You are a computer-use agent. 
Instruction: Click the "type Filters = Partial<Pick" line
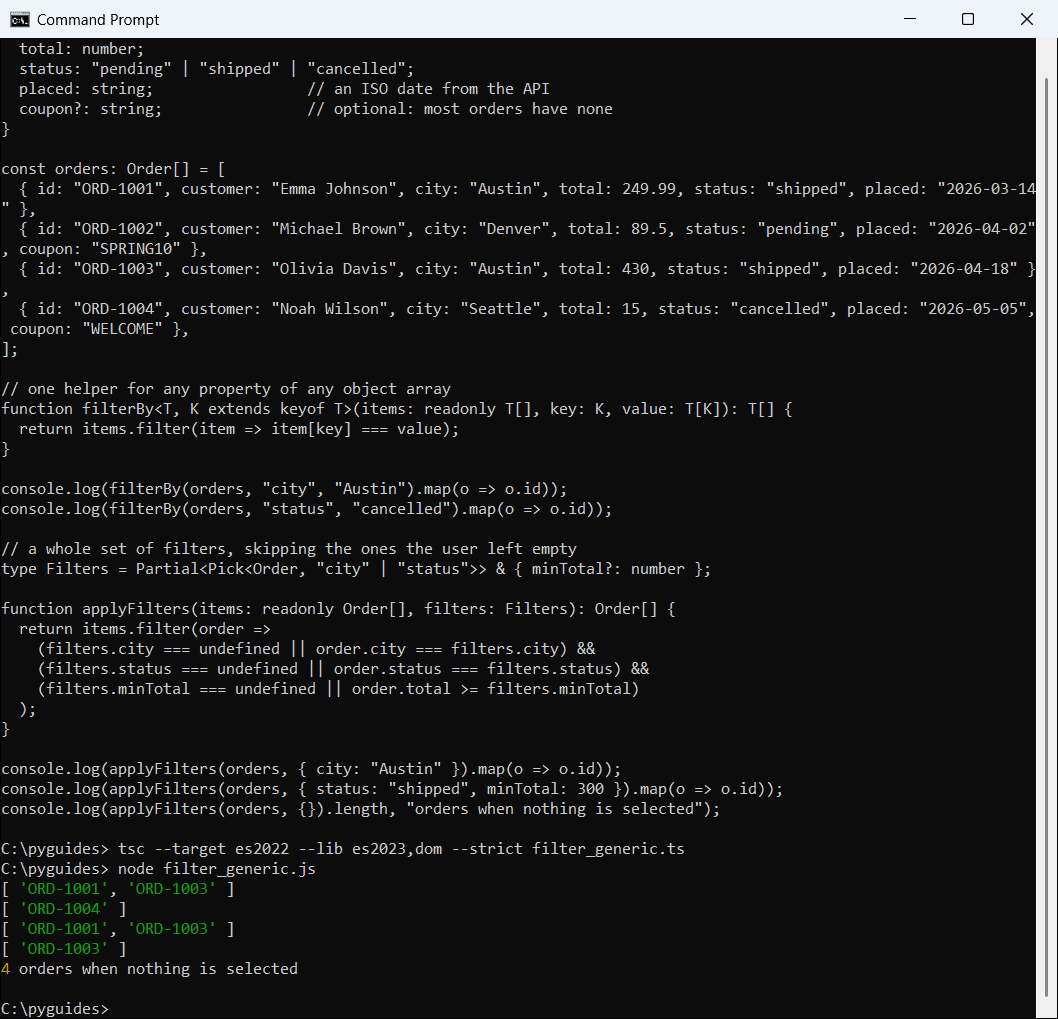[356, 569]
